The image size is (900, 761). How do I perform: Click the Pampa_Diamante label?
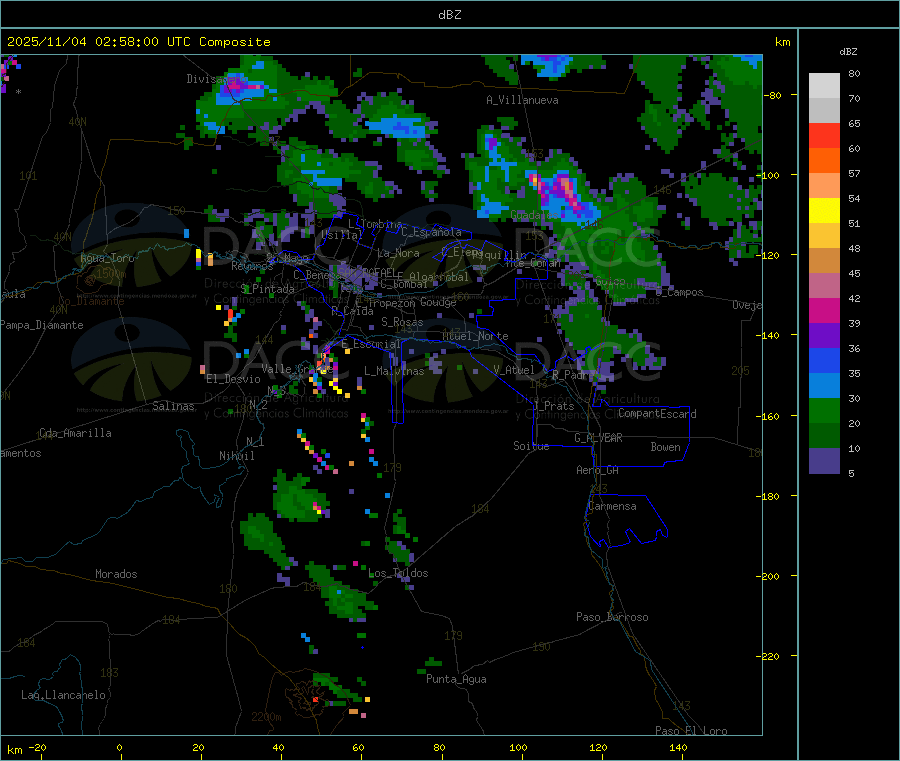(x=42, y=325)
